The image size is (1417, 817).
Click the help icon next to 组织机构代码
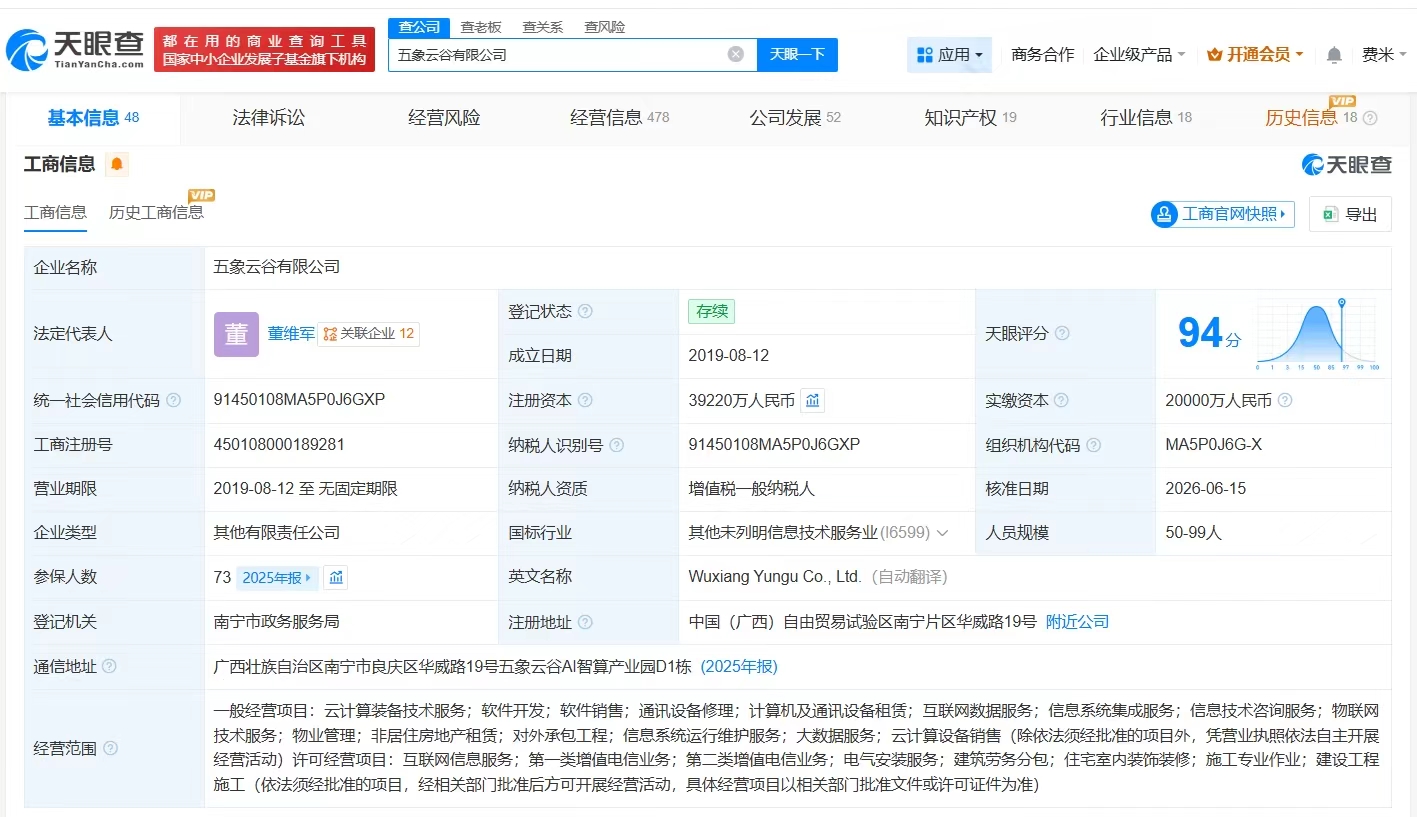[x=1094, y=445]
